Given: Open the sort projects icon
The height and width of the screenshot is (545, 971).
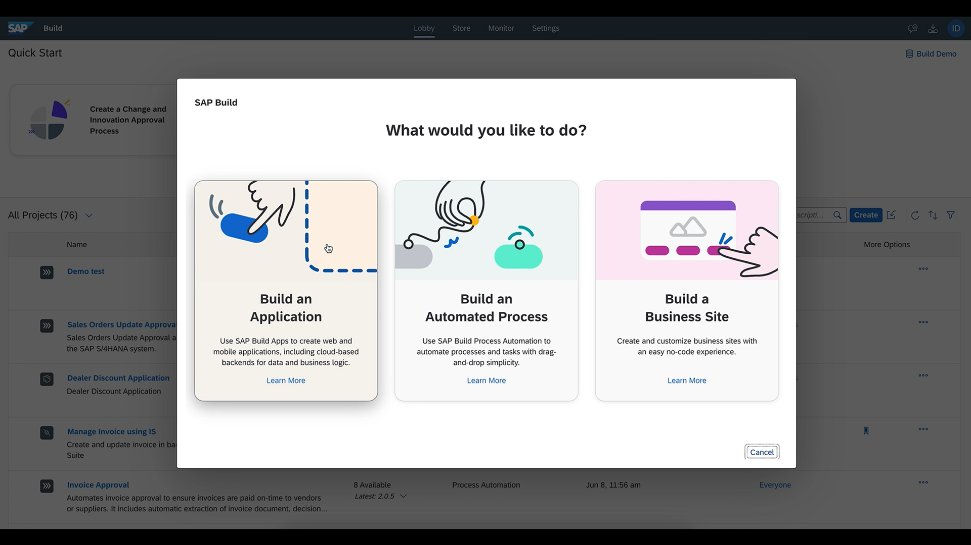Looking at the screenshot, I should point(933,215).
